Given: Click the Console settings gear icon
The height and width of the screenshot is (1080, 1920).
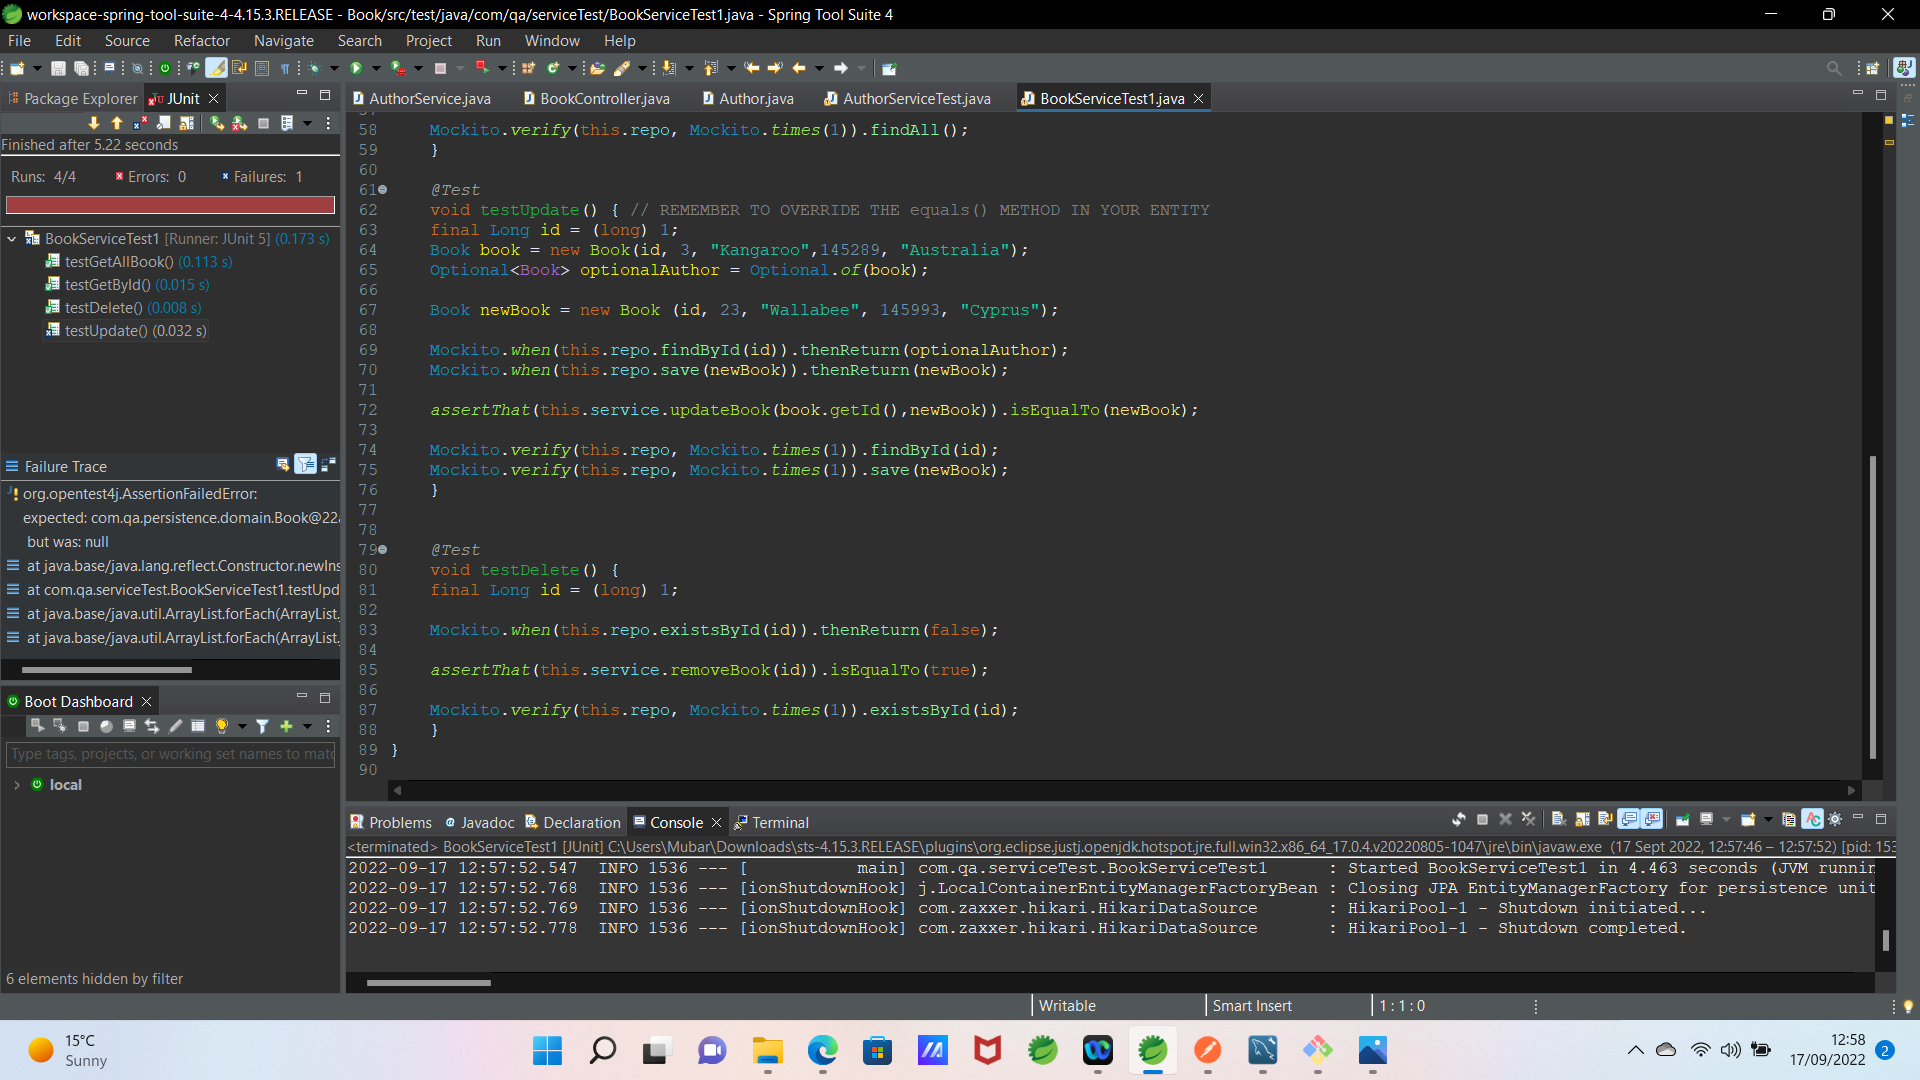Looking at the screenshot, I should point(1834,820).
